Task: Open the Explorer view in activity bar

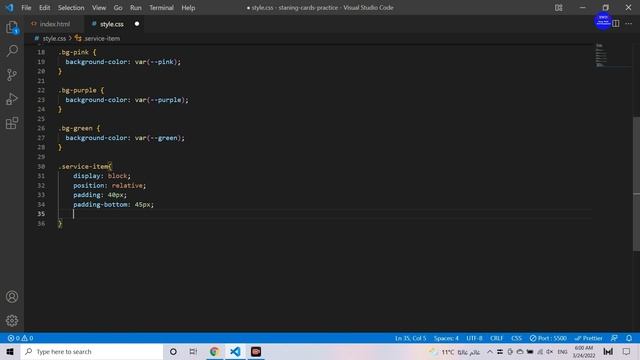Action: click(x=12, y=27)
